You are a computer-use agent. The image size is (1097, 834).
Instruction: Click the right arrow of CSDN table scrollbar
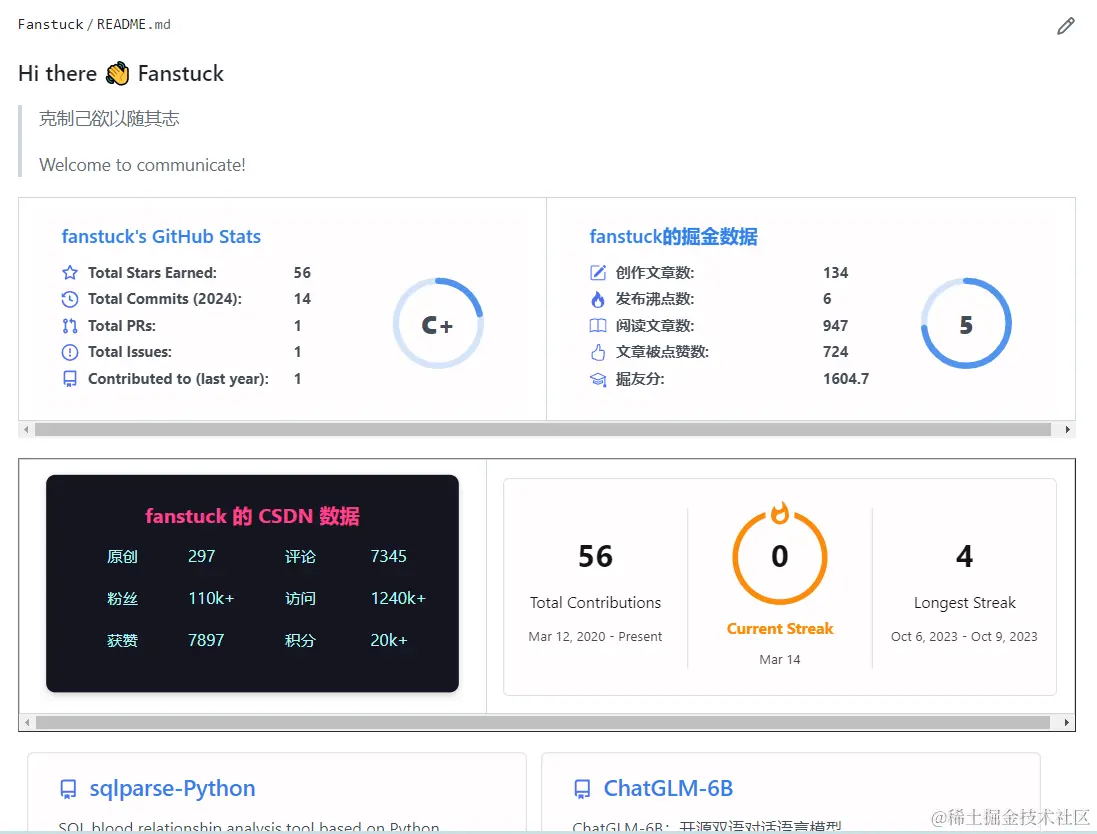[x=1066, y=722]
